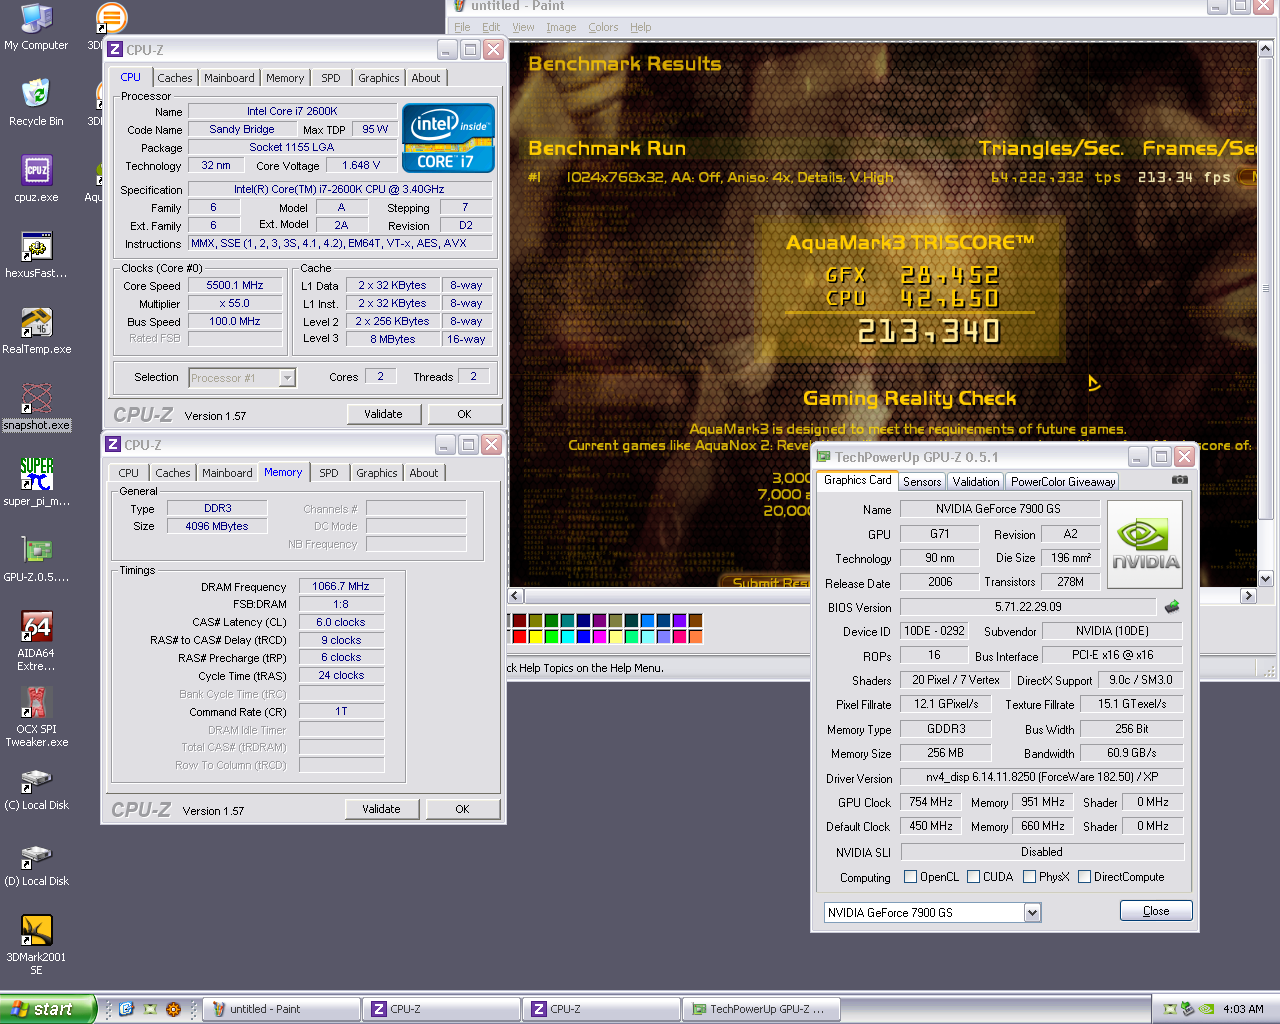Select the AIDA64 Extreme desktop shortcut
The width and height of the screenshot is (1280, 1024).
coord(36,641)
